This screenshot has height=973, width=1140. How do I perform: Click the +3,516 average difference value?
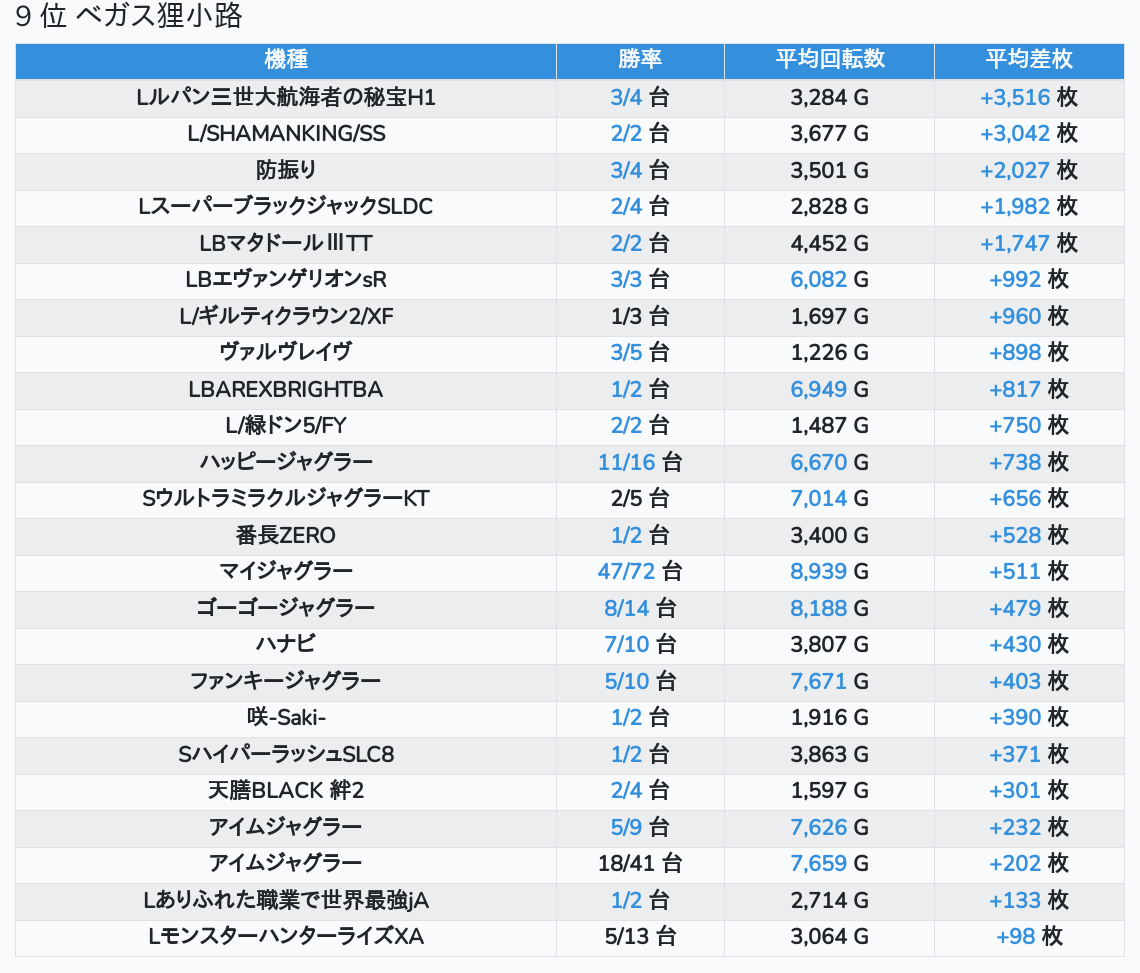coord(1015,98)
